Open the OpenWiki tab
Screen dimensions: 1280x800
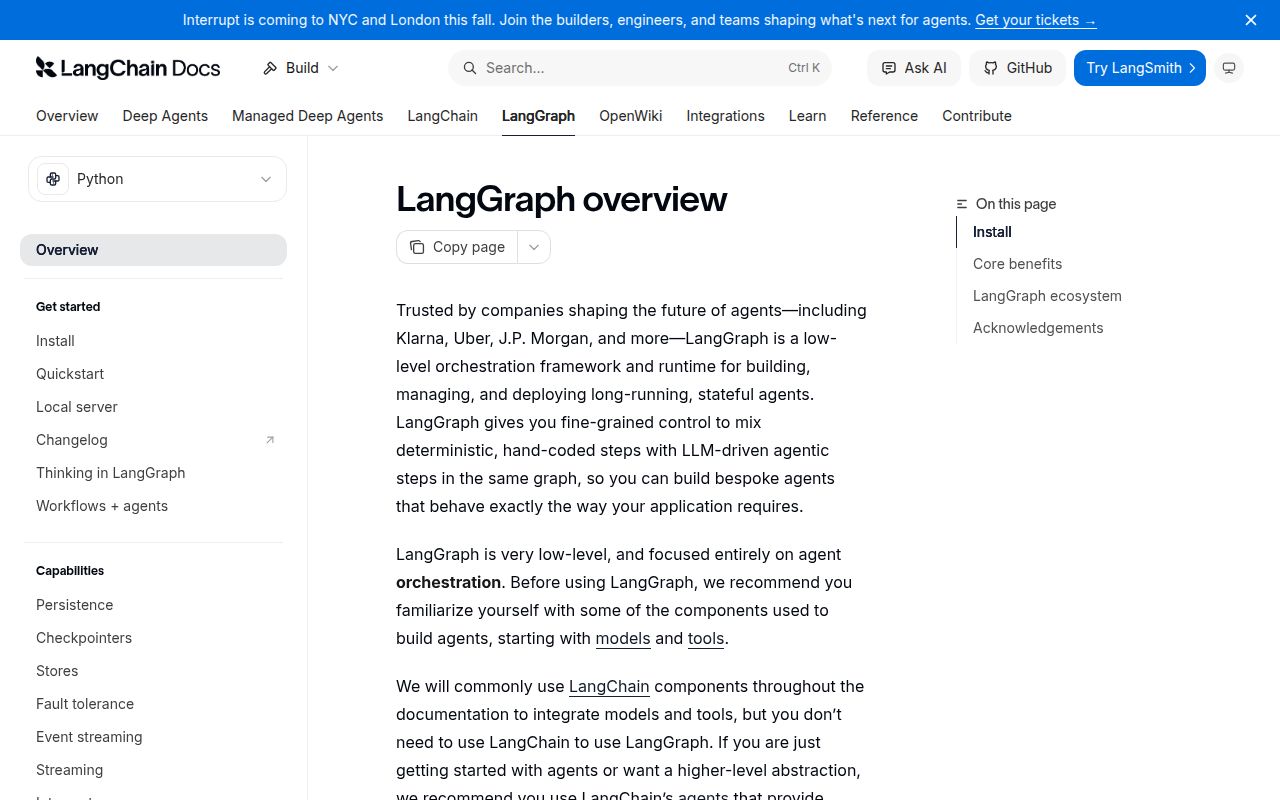click(630, 116)
